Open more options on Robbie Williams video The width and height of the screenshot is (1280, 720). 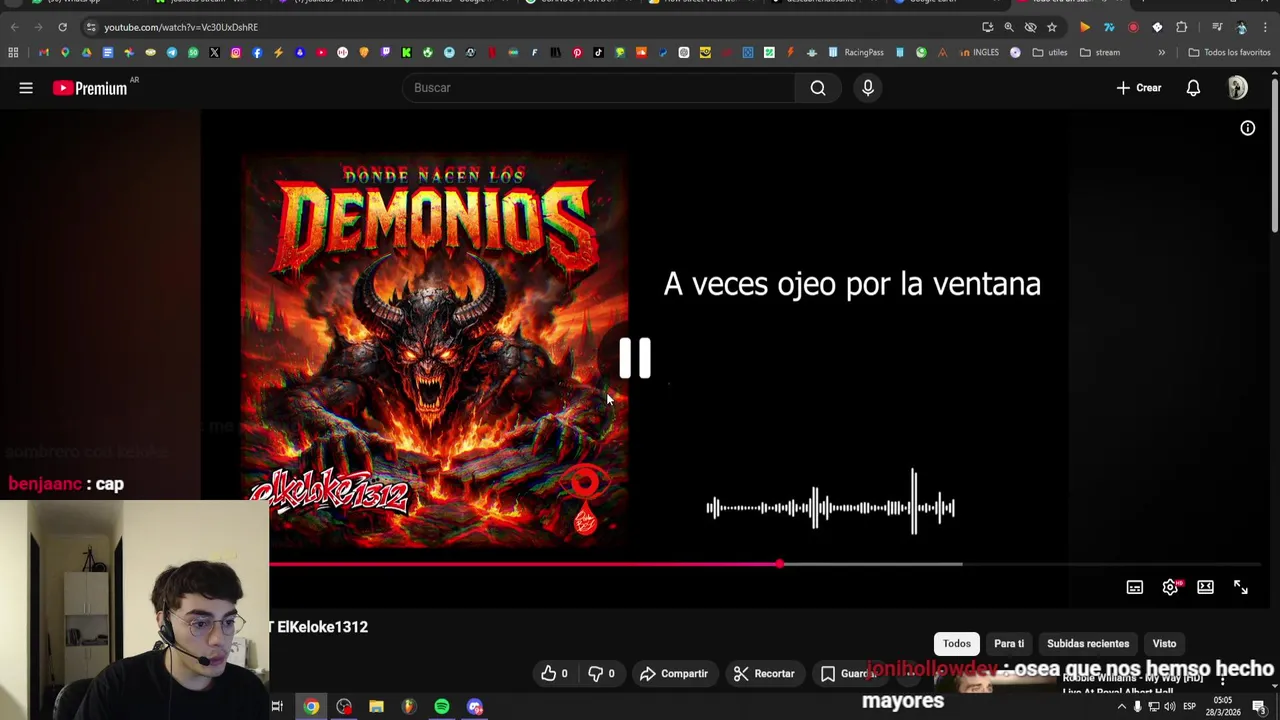tap(1222, 680)
